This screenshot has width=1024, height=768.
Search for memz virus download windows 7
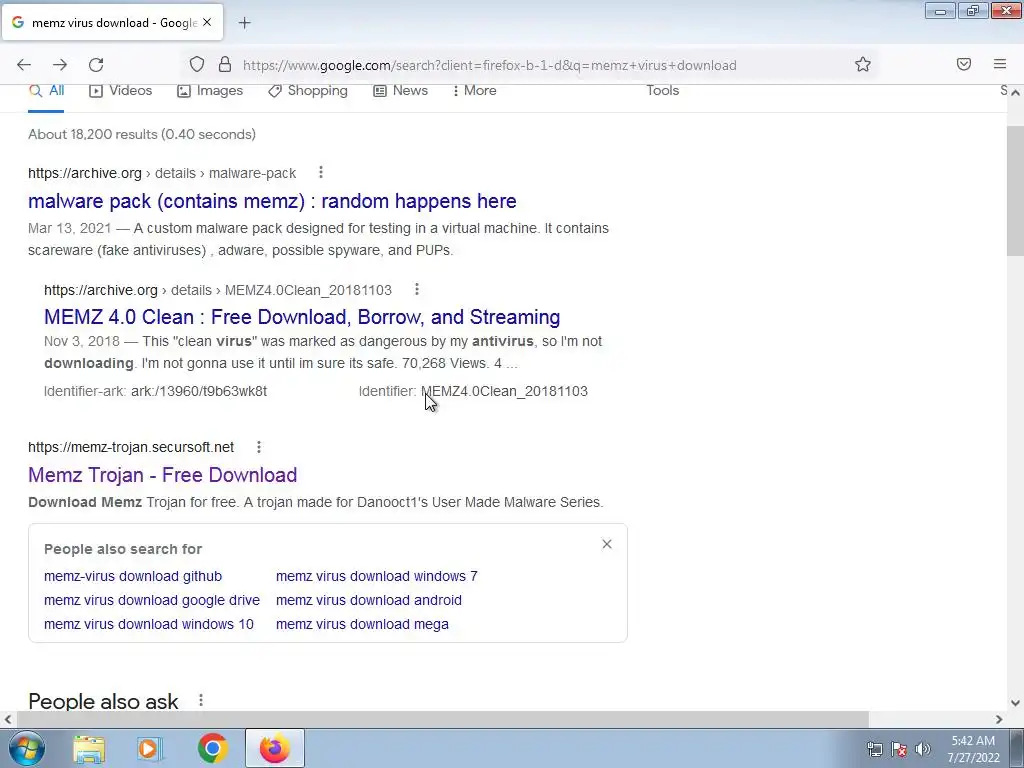coord(376,576)
